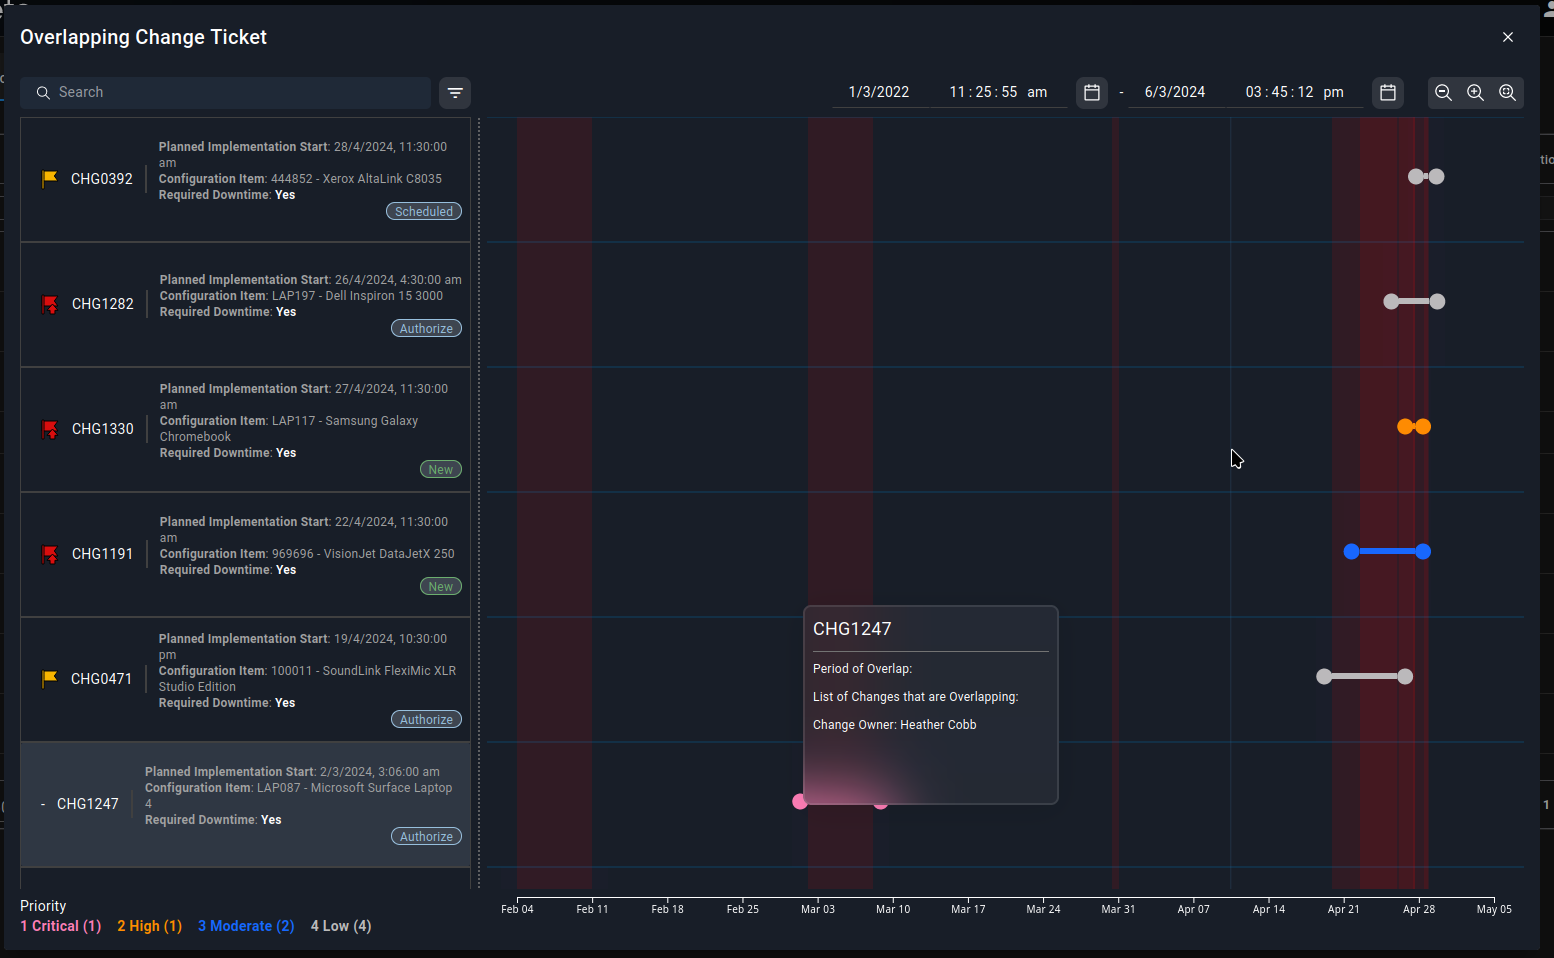The image size is (1554, 958).
Task: Toggle the Low priority legend filter
Action: click(x=341, y=926)
